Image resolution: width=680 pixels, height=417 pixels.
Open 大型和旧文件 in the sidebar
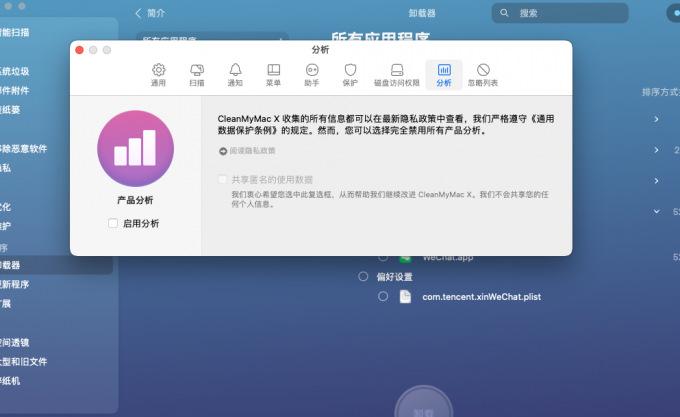coord(23,362)
